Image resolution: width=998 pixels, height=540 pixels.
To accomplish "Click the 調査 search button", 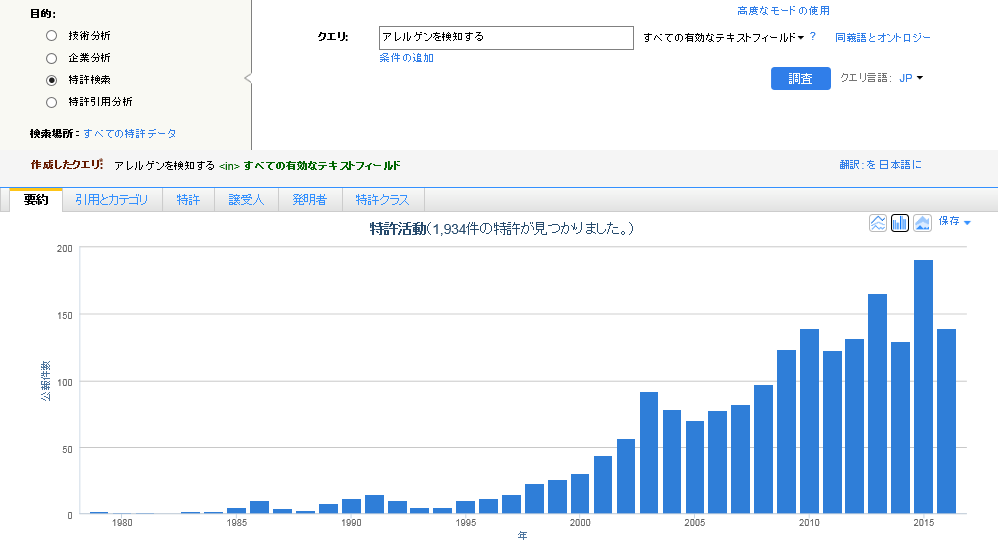I will pyautogui.click(x=801, y=78).
